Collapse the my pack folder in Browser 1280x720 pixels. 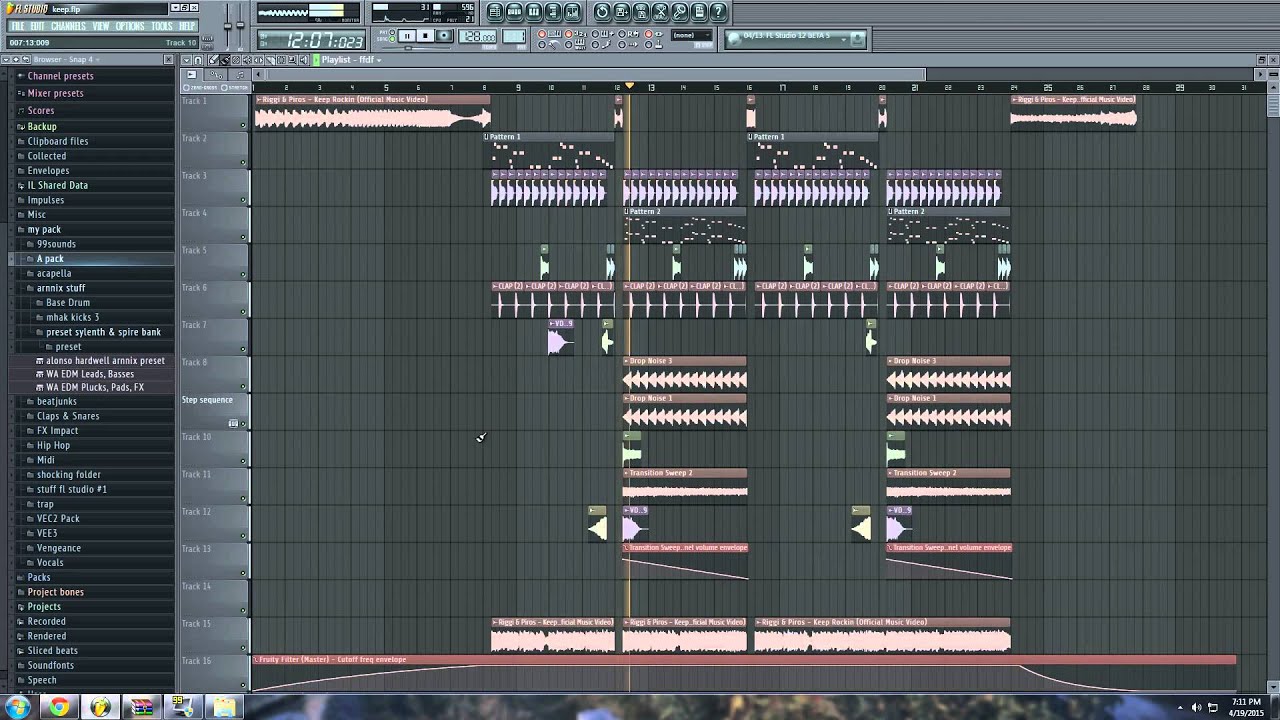44,229
